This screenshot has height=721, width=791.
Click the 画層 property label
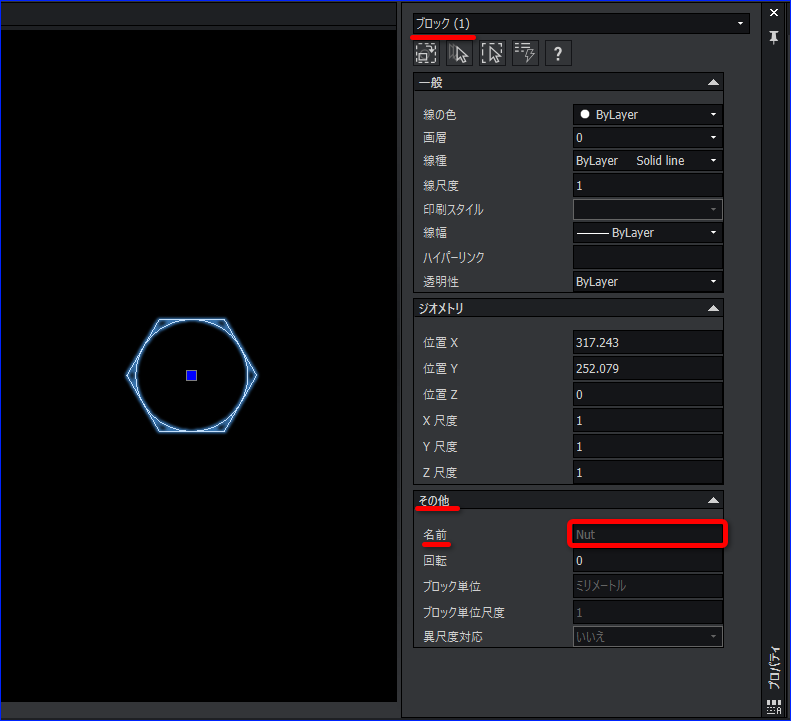click(x=434, y=138)
